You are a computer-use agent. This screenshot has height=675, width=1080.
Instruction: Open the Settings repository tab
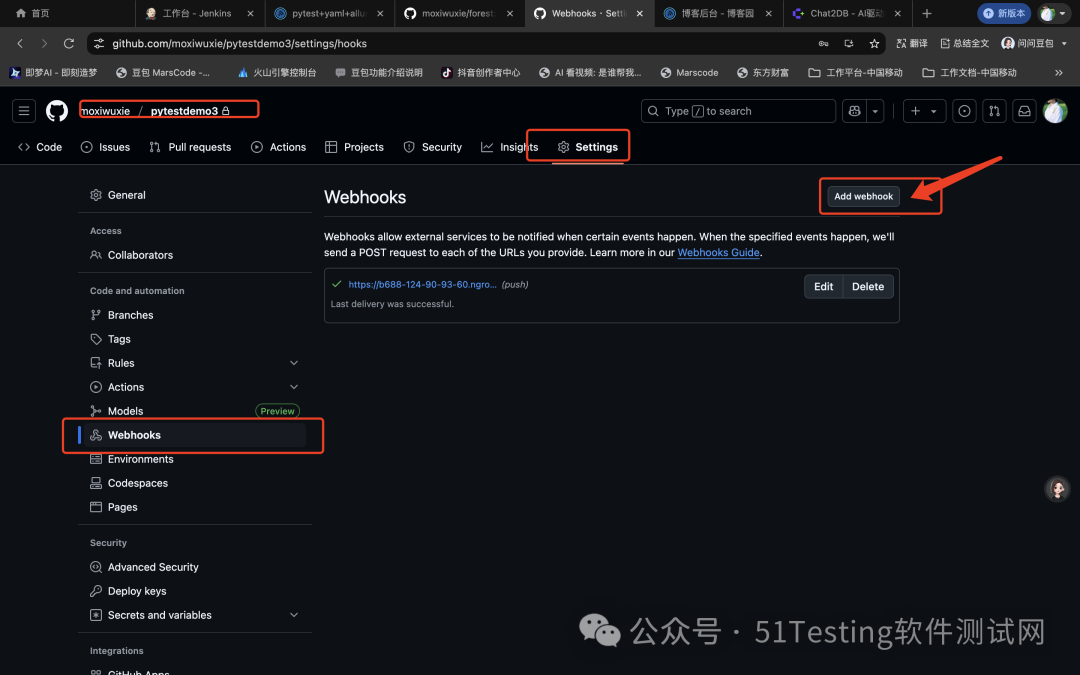click(588, 147)
